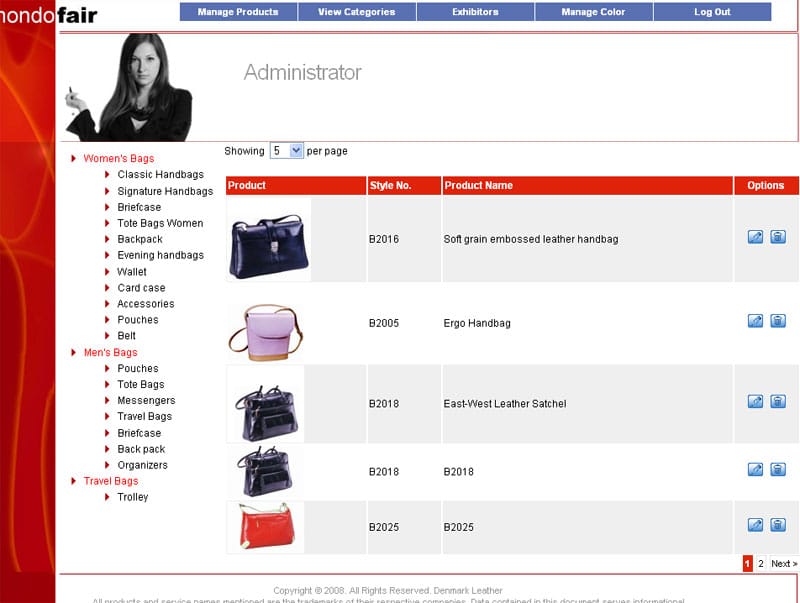Navigate using the Next pagination link
Screen dimensions: 800x603
click(782, 563)
